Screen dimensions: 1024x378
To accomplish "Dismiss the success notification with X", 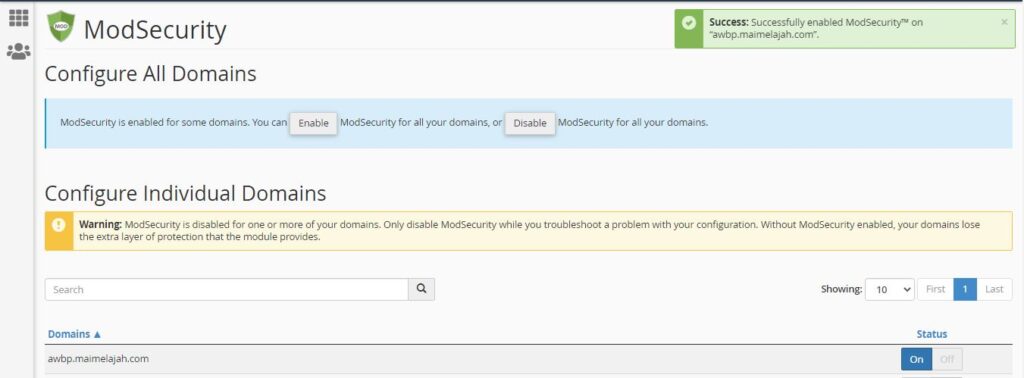I will point(1004,22).
